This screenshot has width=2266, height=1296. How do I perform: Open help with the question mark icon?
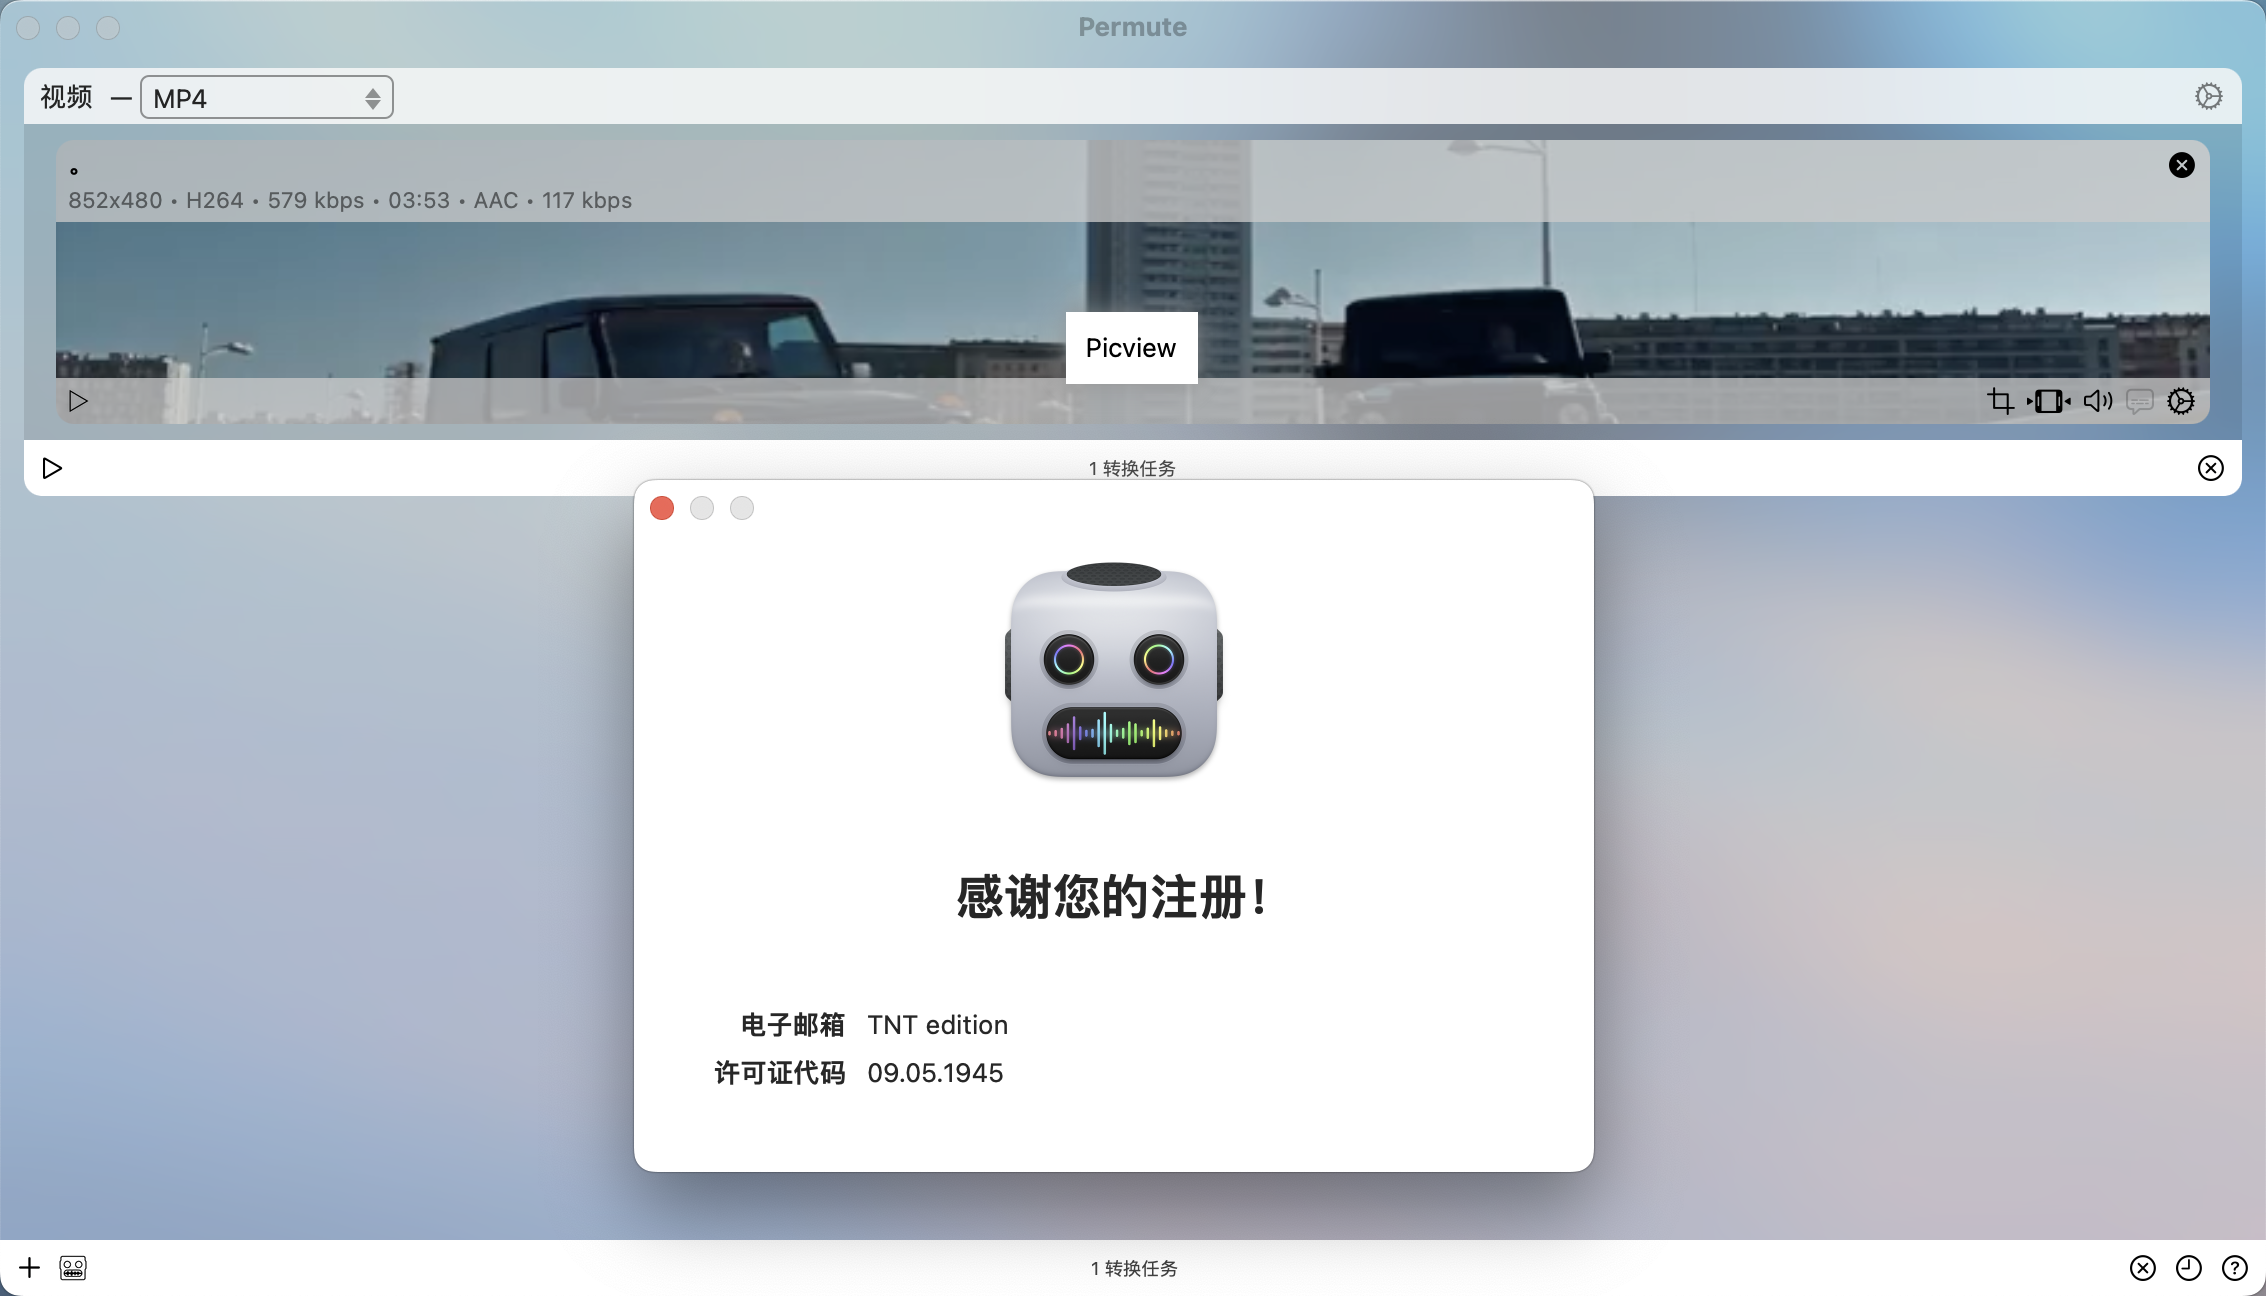pos(2235,1268)
